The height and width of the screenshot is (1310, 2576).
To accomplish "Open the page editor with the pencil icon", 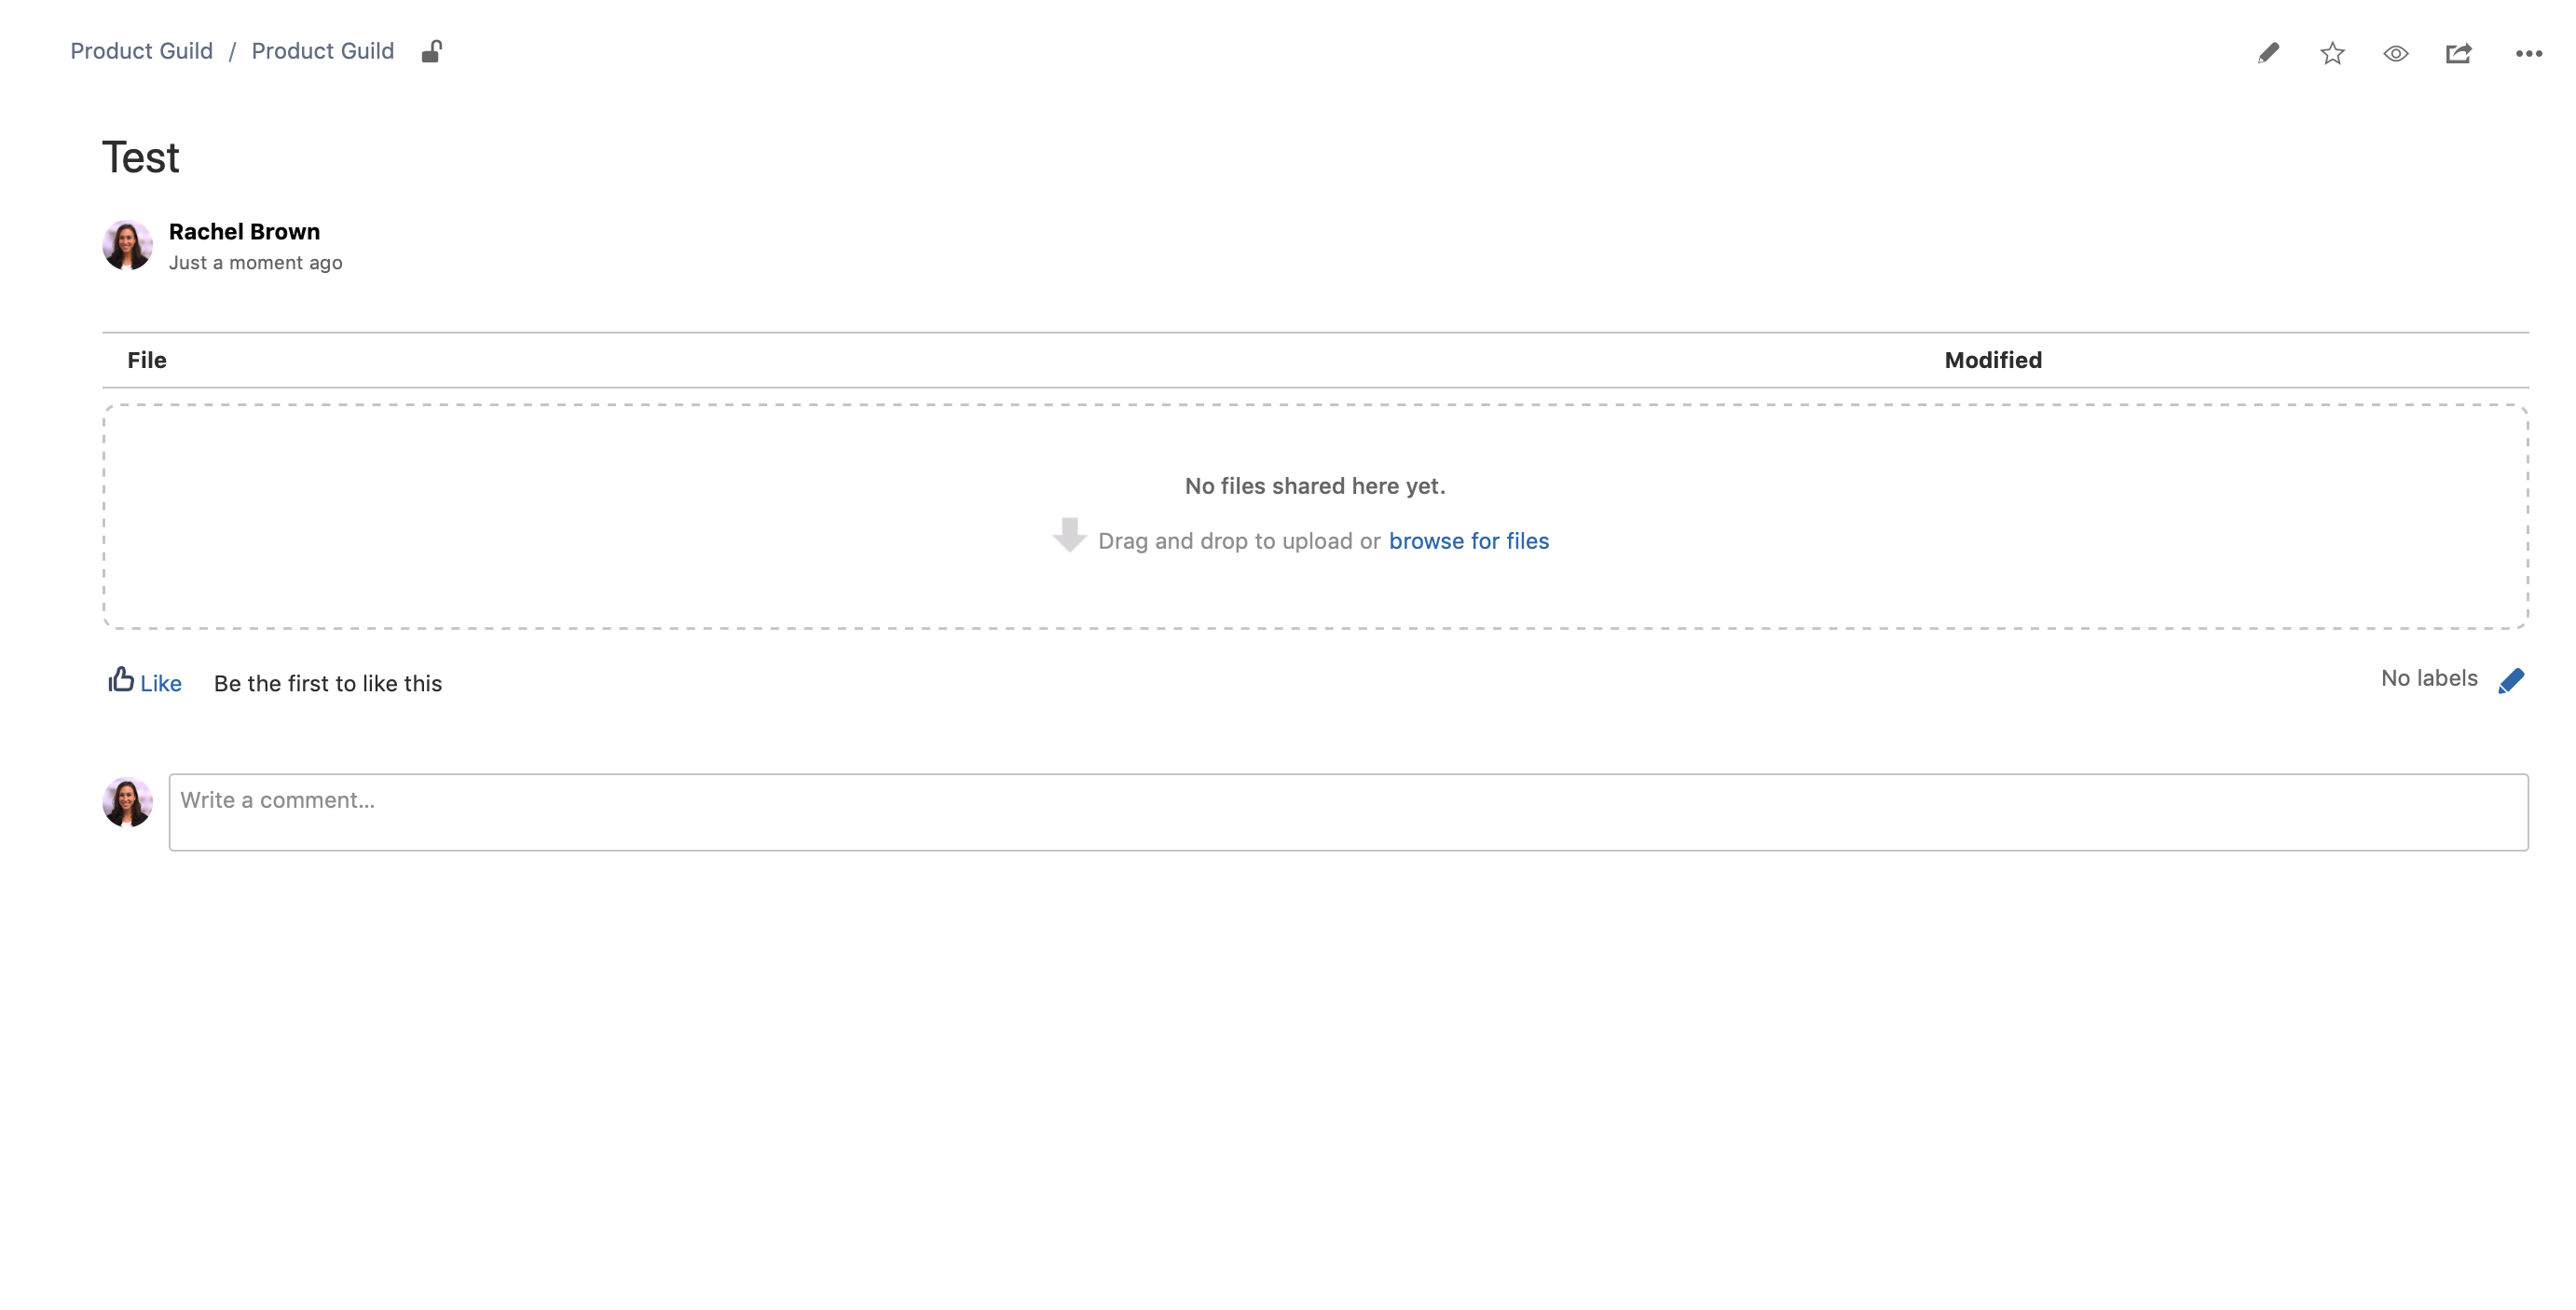I will [x=2268, y=53].
